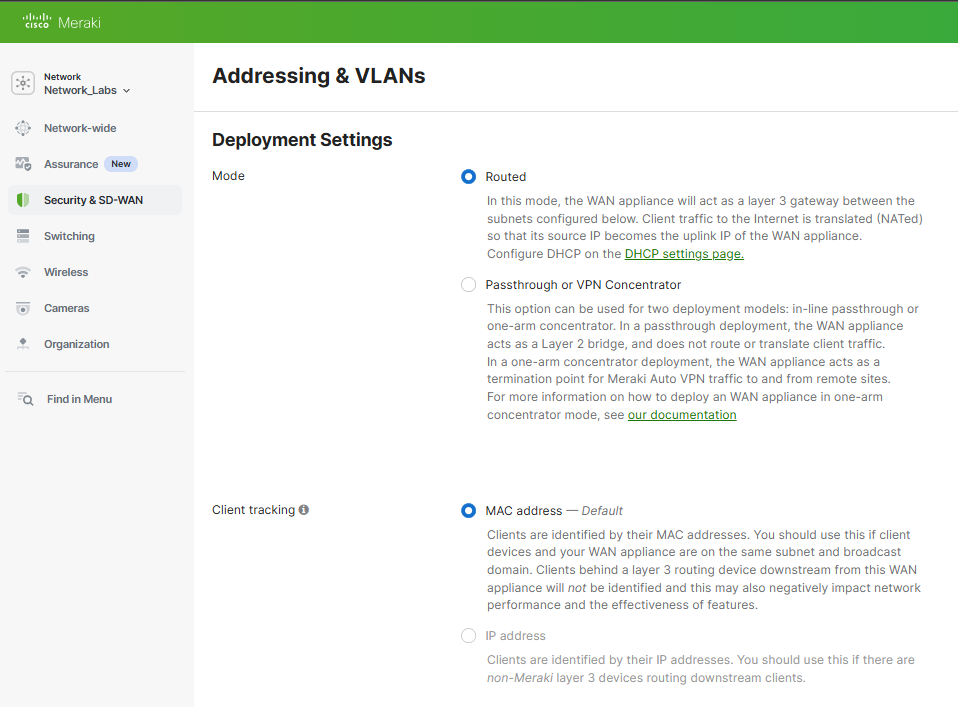958x707 pixels.
Task: Select the Routed mode radio button
Action: coord(468,177)
